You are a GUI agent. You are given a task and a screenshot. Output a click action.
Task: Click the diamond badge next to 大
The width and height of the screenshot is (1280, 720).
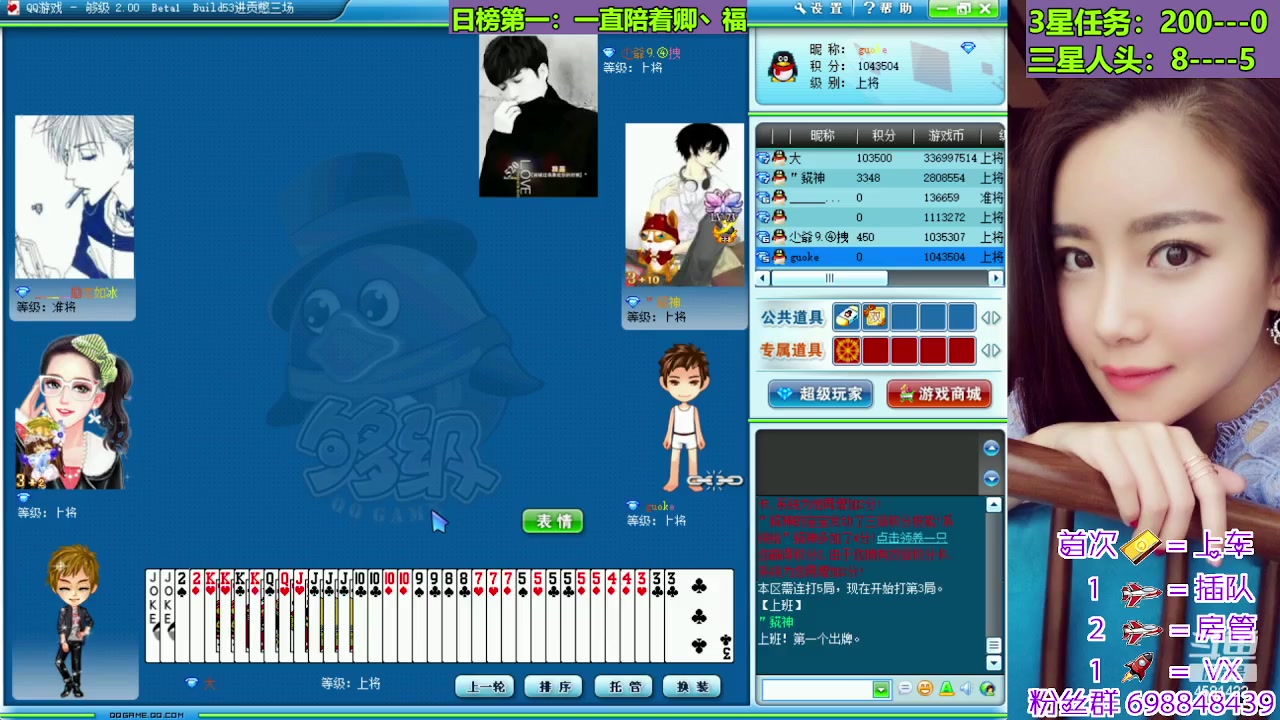(x=191, y=683)
